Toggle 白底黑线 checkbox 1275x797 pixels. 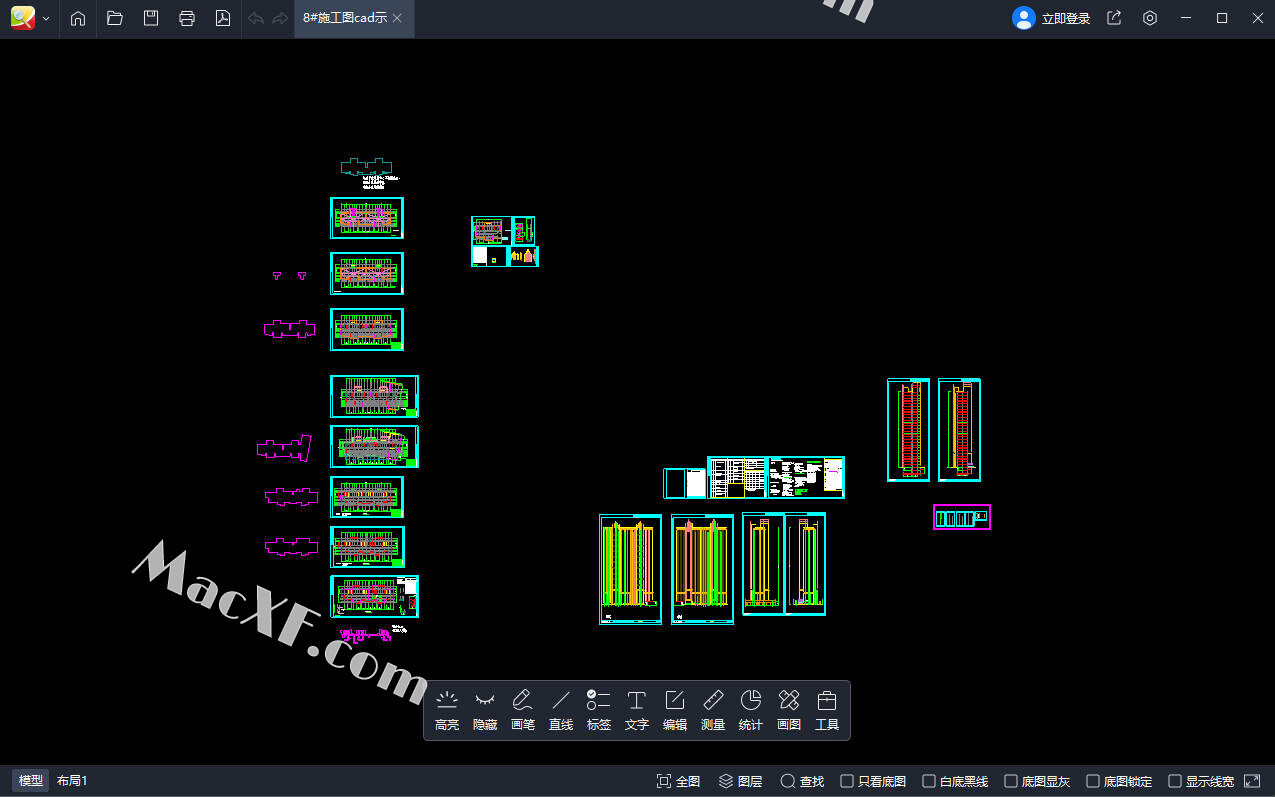pyautogui.click(x=929, y=781)
